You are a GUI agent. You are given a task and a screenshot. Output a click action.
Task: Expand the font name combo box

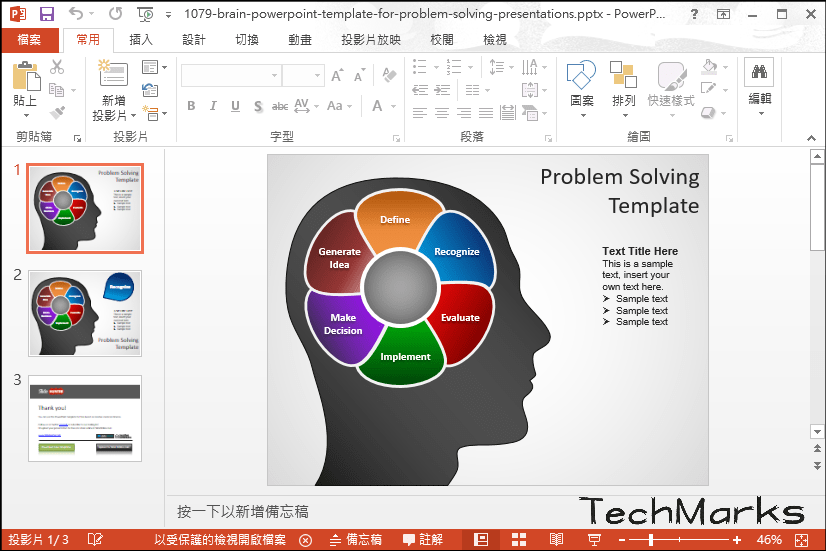click(x=274, y=76)
